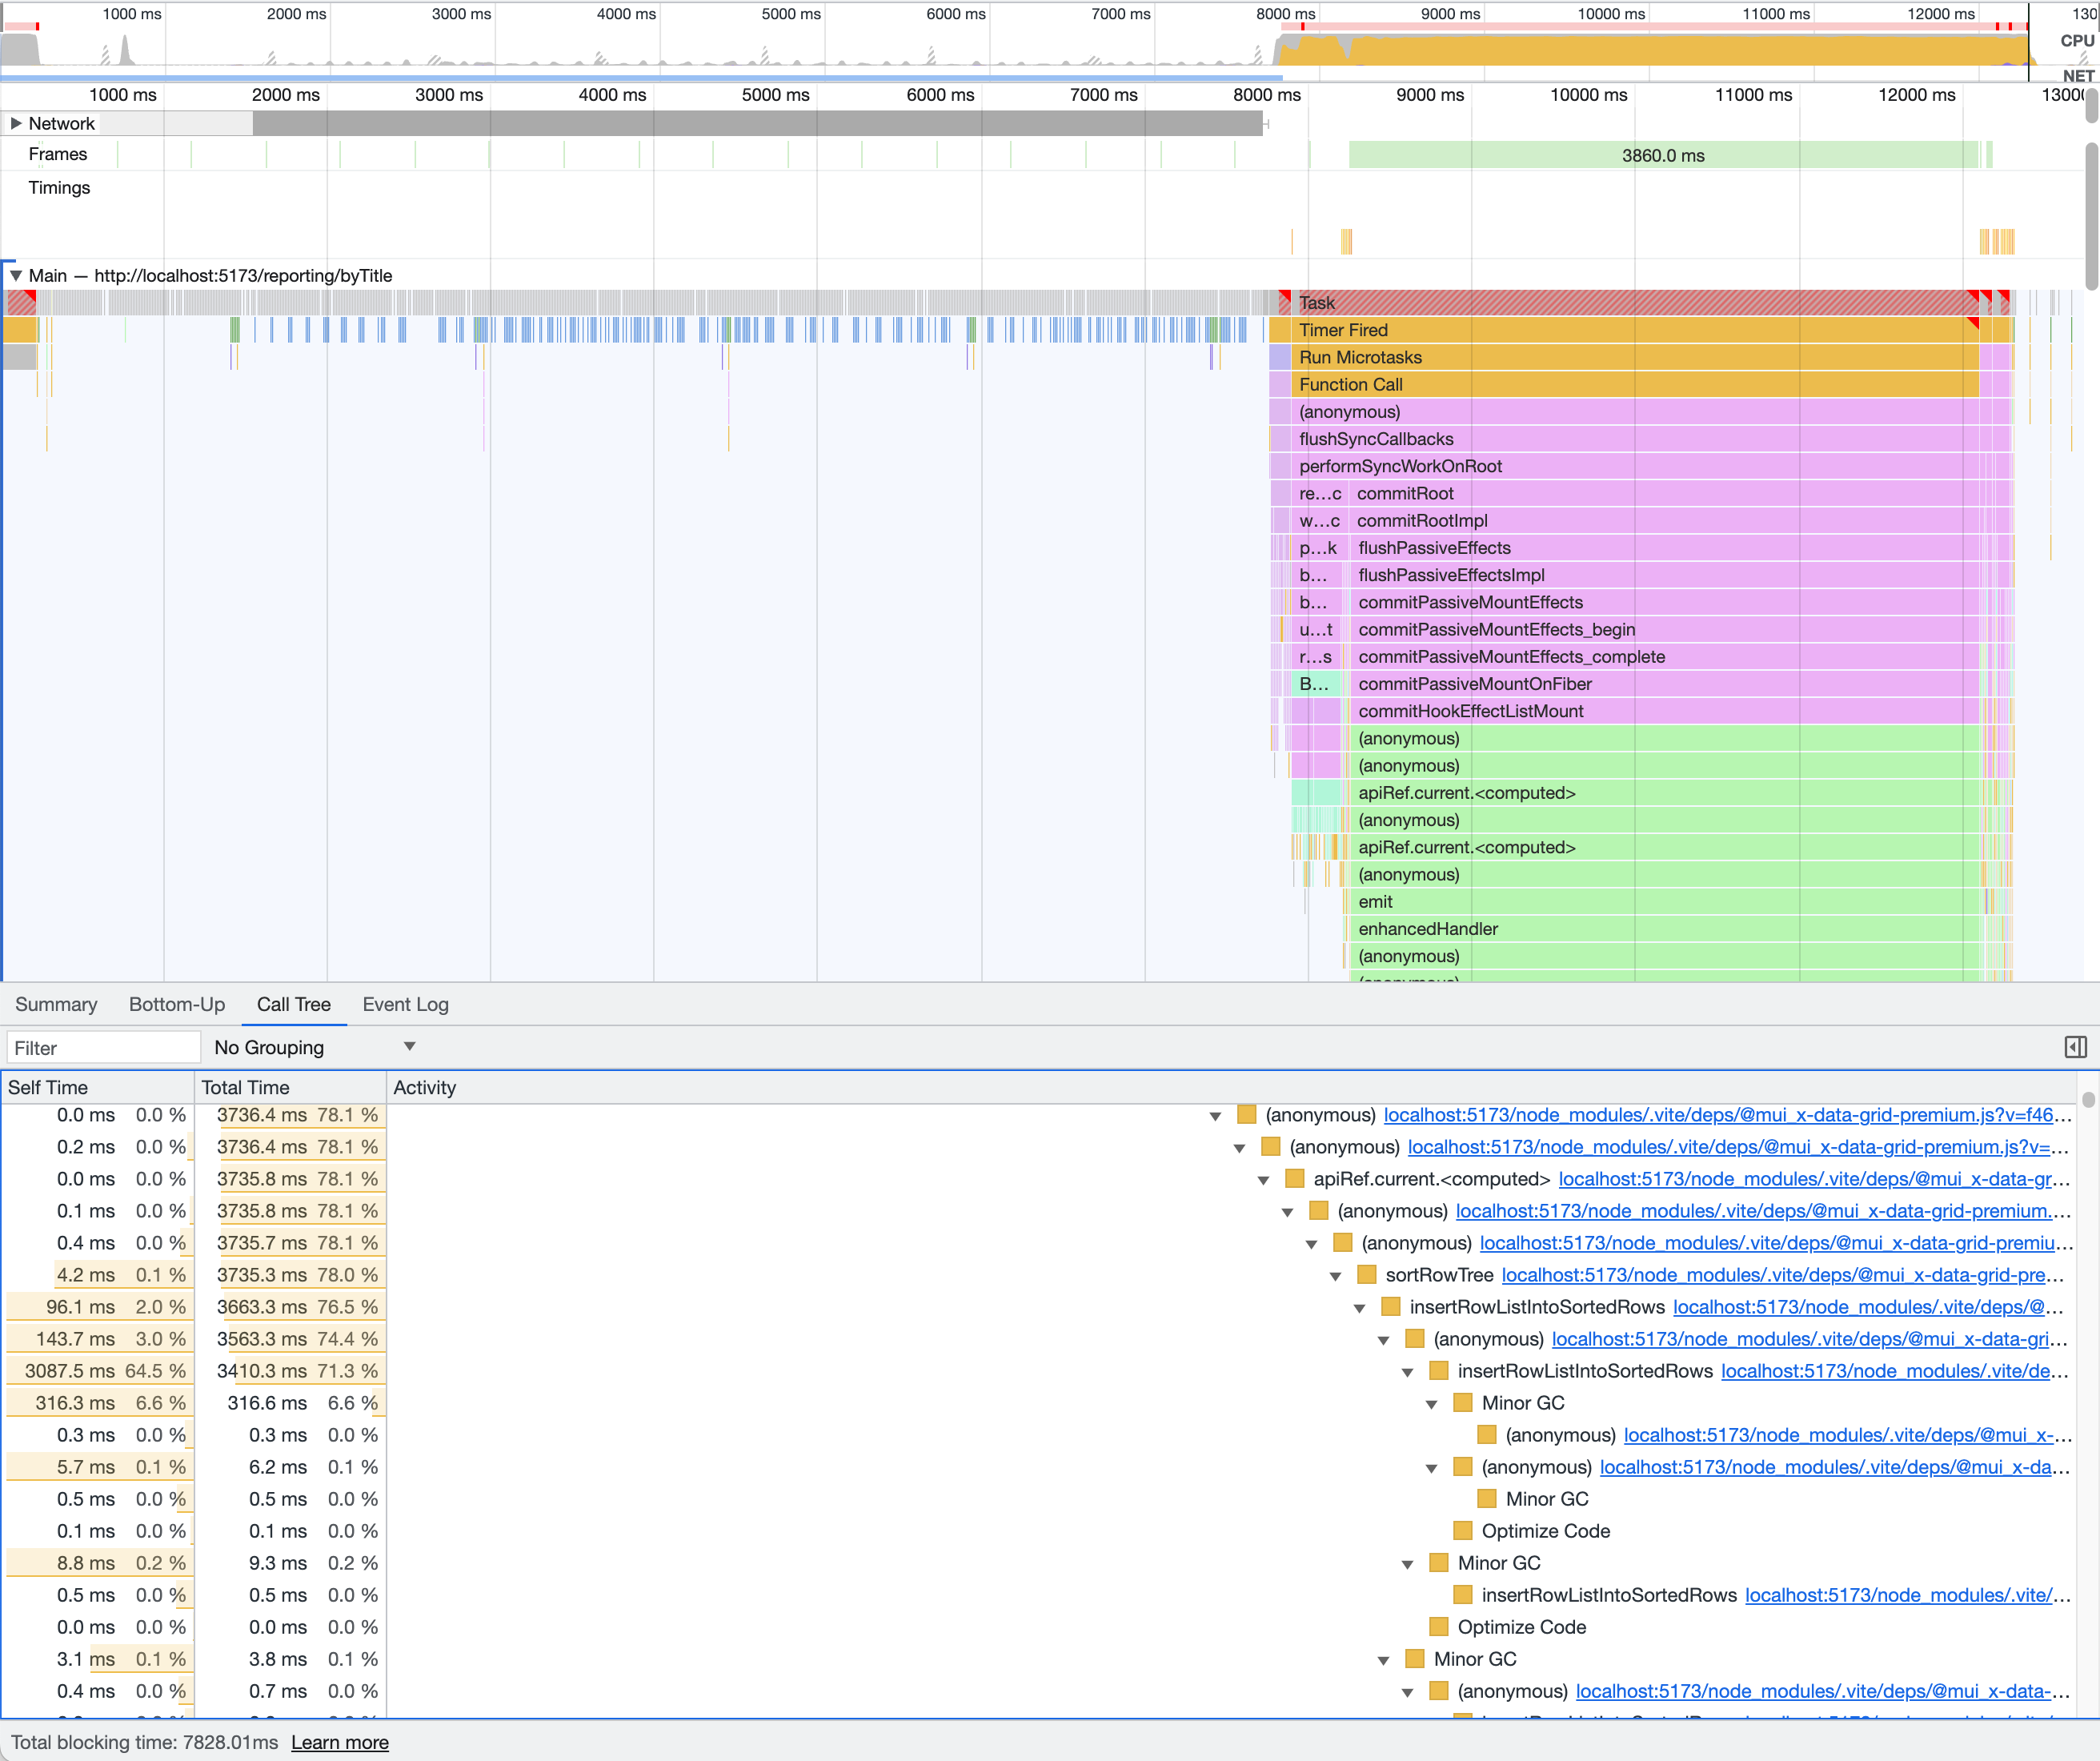Expand the Network track

click(x=16, y=123)
